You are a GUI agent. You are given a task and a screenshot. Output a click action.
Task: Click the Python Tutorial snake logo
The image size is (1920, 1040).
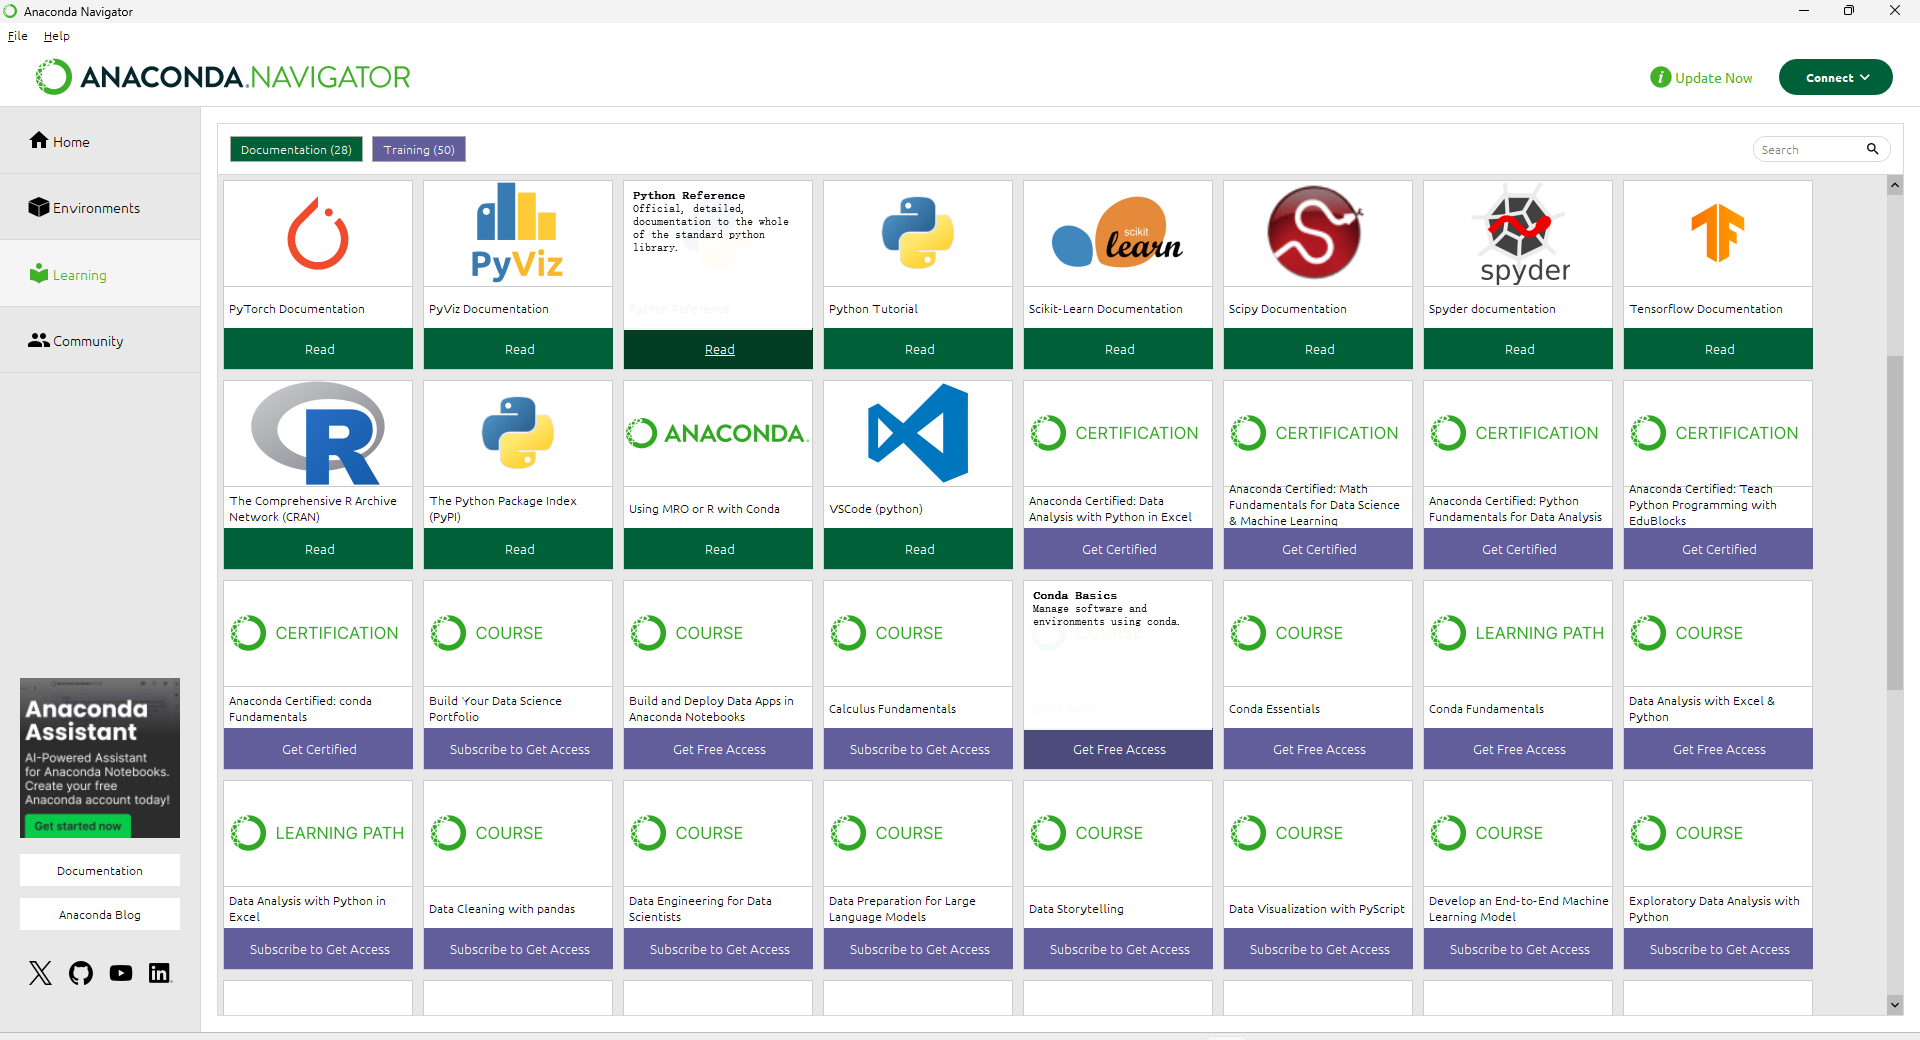tap(918, 233)
